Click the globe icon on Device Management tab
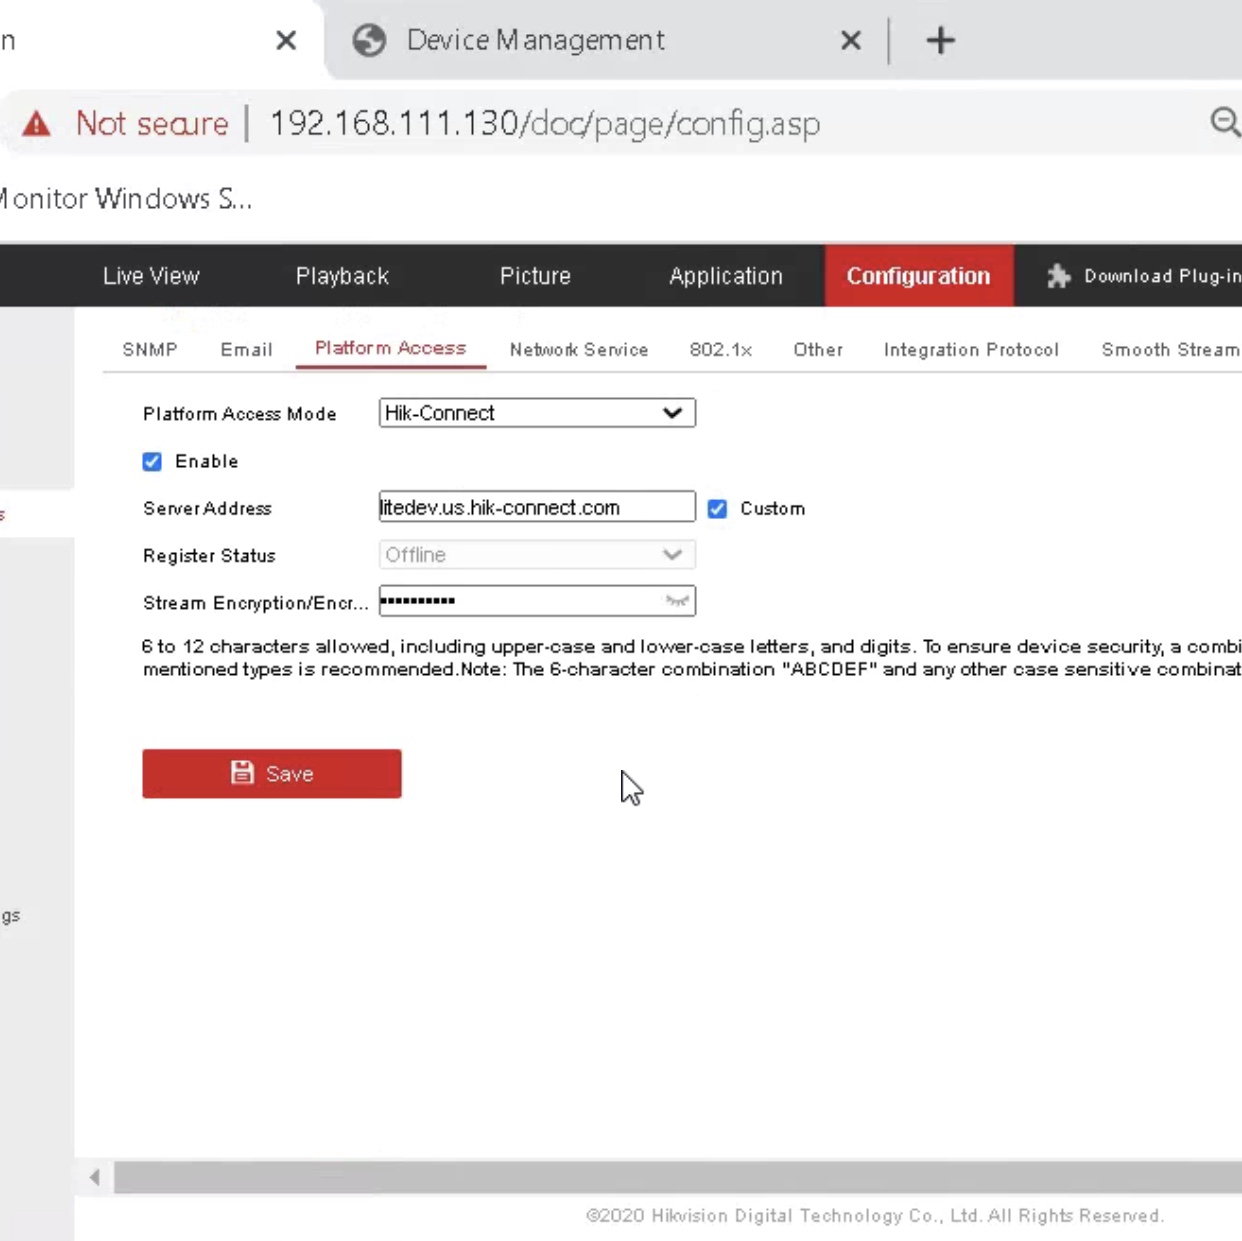 tap(369, 41)
